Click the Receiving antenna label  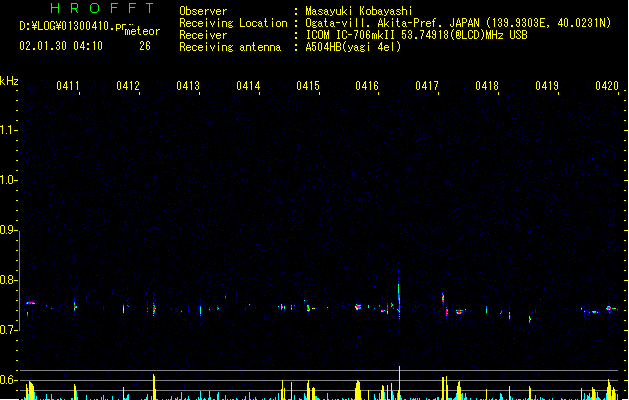[230, 47]
